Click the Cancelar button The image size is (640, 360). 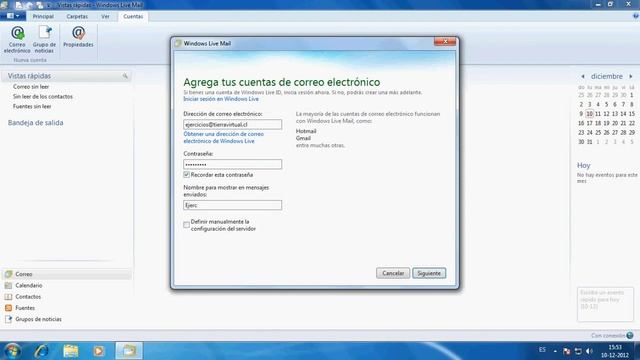393,273
